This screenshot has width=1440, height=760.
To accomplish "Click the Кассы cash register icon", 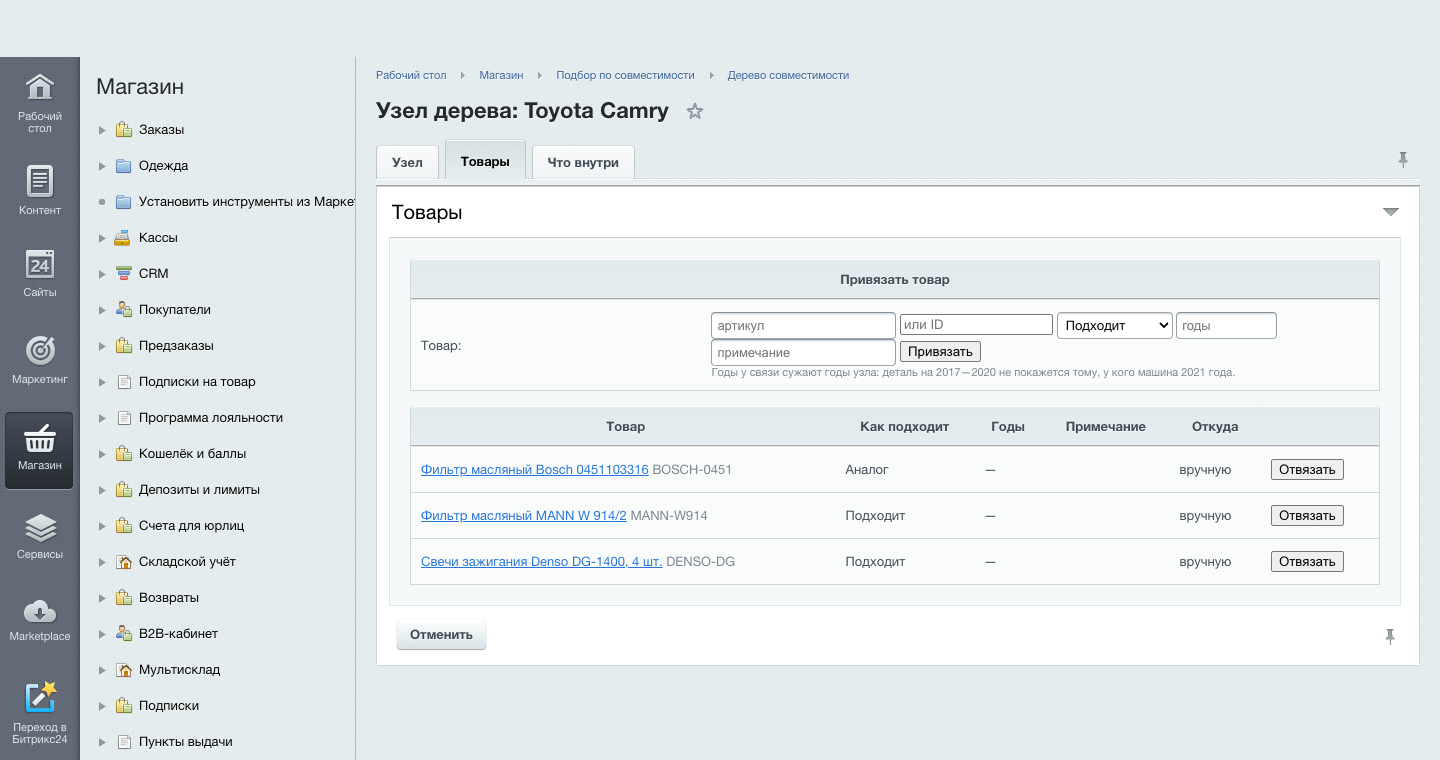I will (123, 238).
